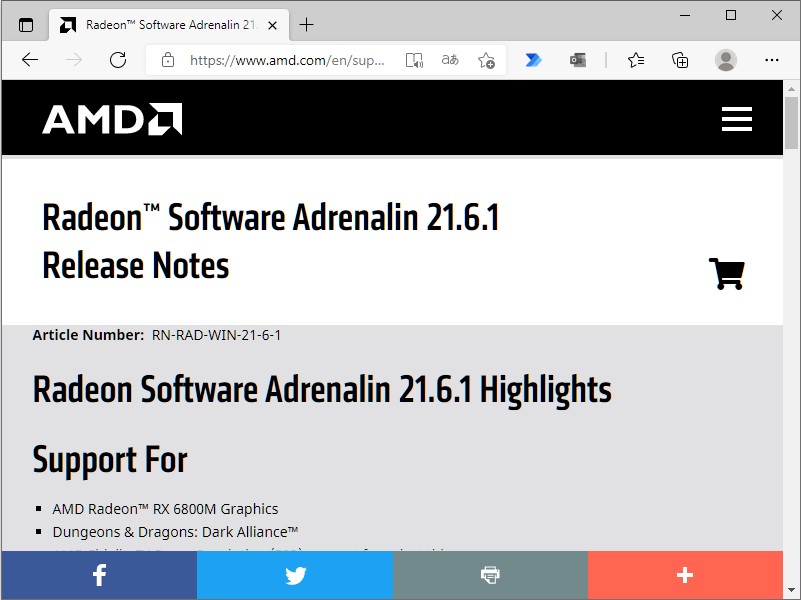The height and width of the screenshot is (600, 801).
Task: Expand more sharing options with the plus icon
Action: [x=684, y=575]
